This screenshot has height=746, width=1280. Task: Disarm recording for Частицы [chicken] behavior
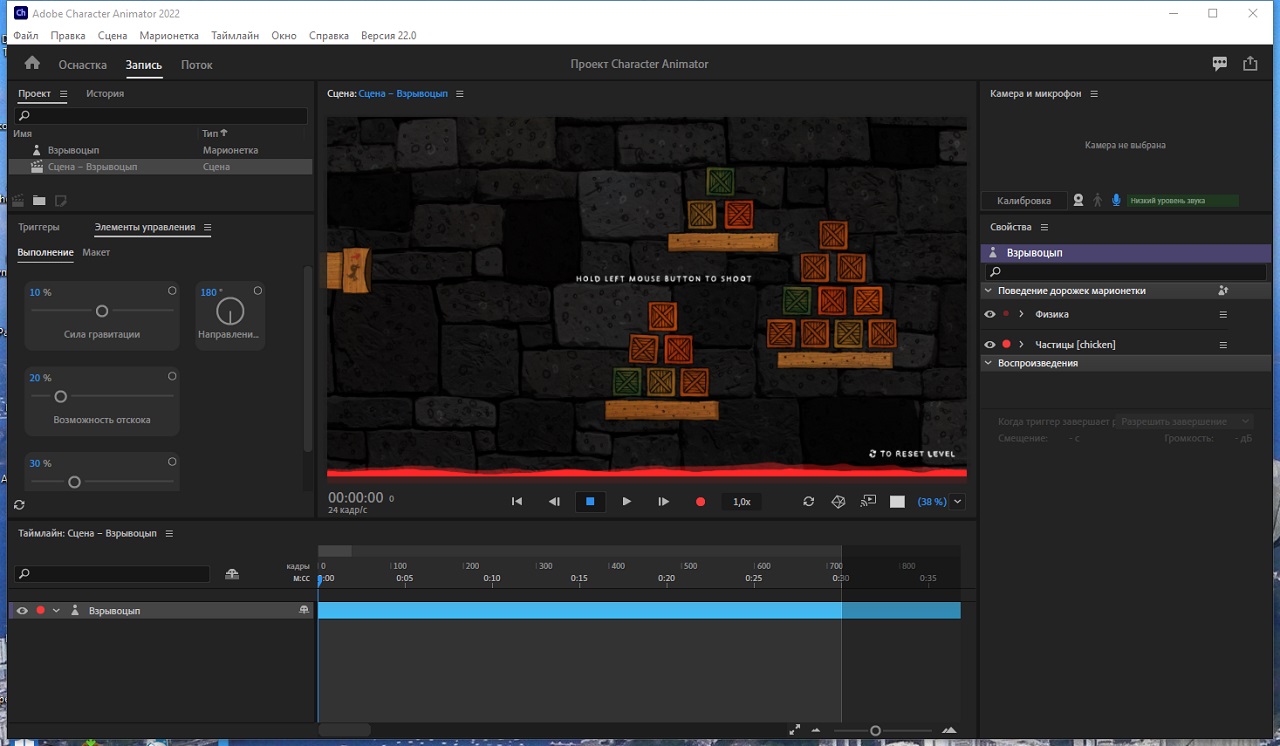(1006, 344)
